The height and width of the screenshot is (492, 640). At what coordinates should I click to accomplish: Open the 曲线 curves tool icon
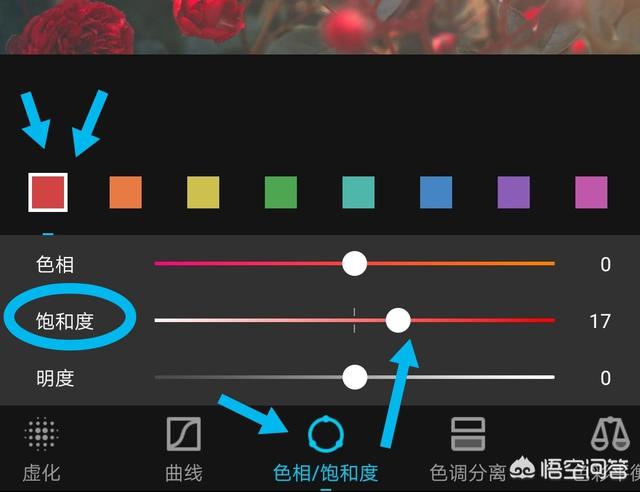pyautogui.click(x=184, y=434)
